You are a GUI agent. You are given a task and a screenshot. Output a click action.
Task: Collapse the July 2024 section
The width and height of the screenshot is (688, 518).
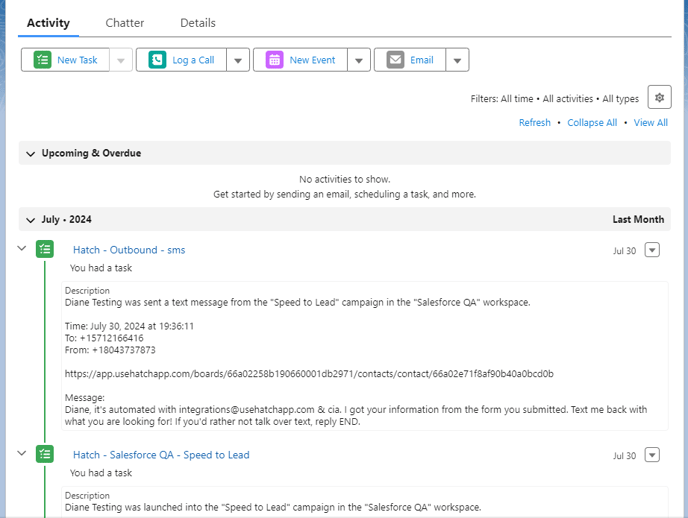click(x=31, y=219)
